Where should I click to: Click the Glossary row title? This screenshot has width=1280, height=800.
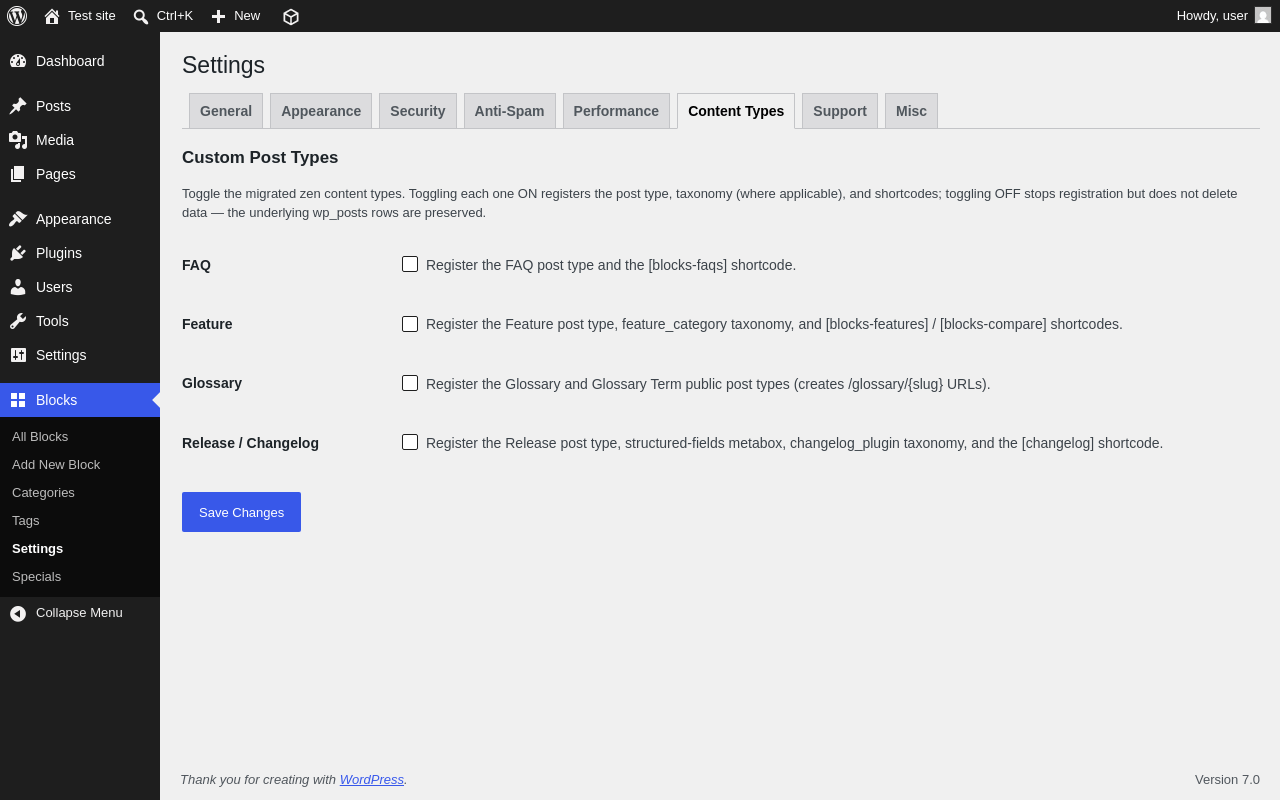(212, 383)
